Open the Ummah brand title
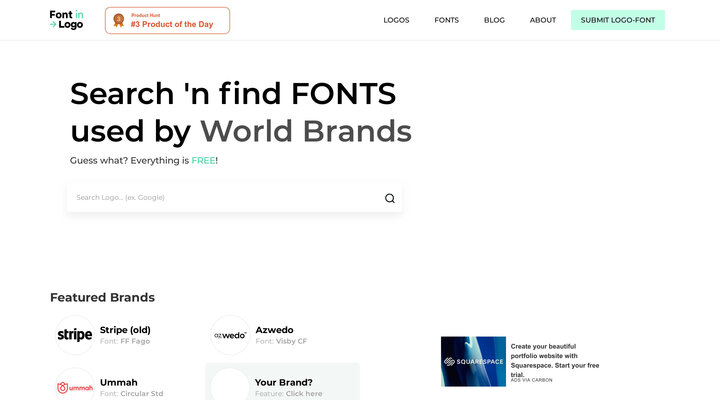The height and width of the screenshot is (400, 720). pos(118,382)
